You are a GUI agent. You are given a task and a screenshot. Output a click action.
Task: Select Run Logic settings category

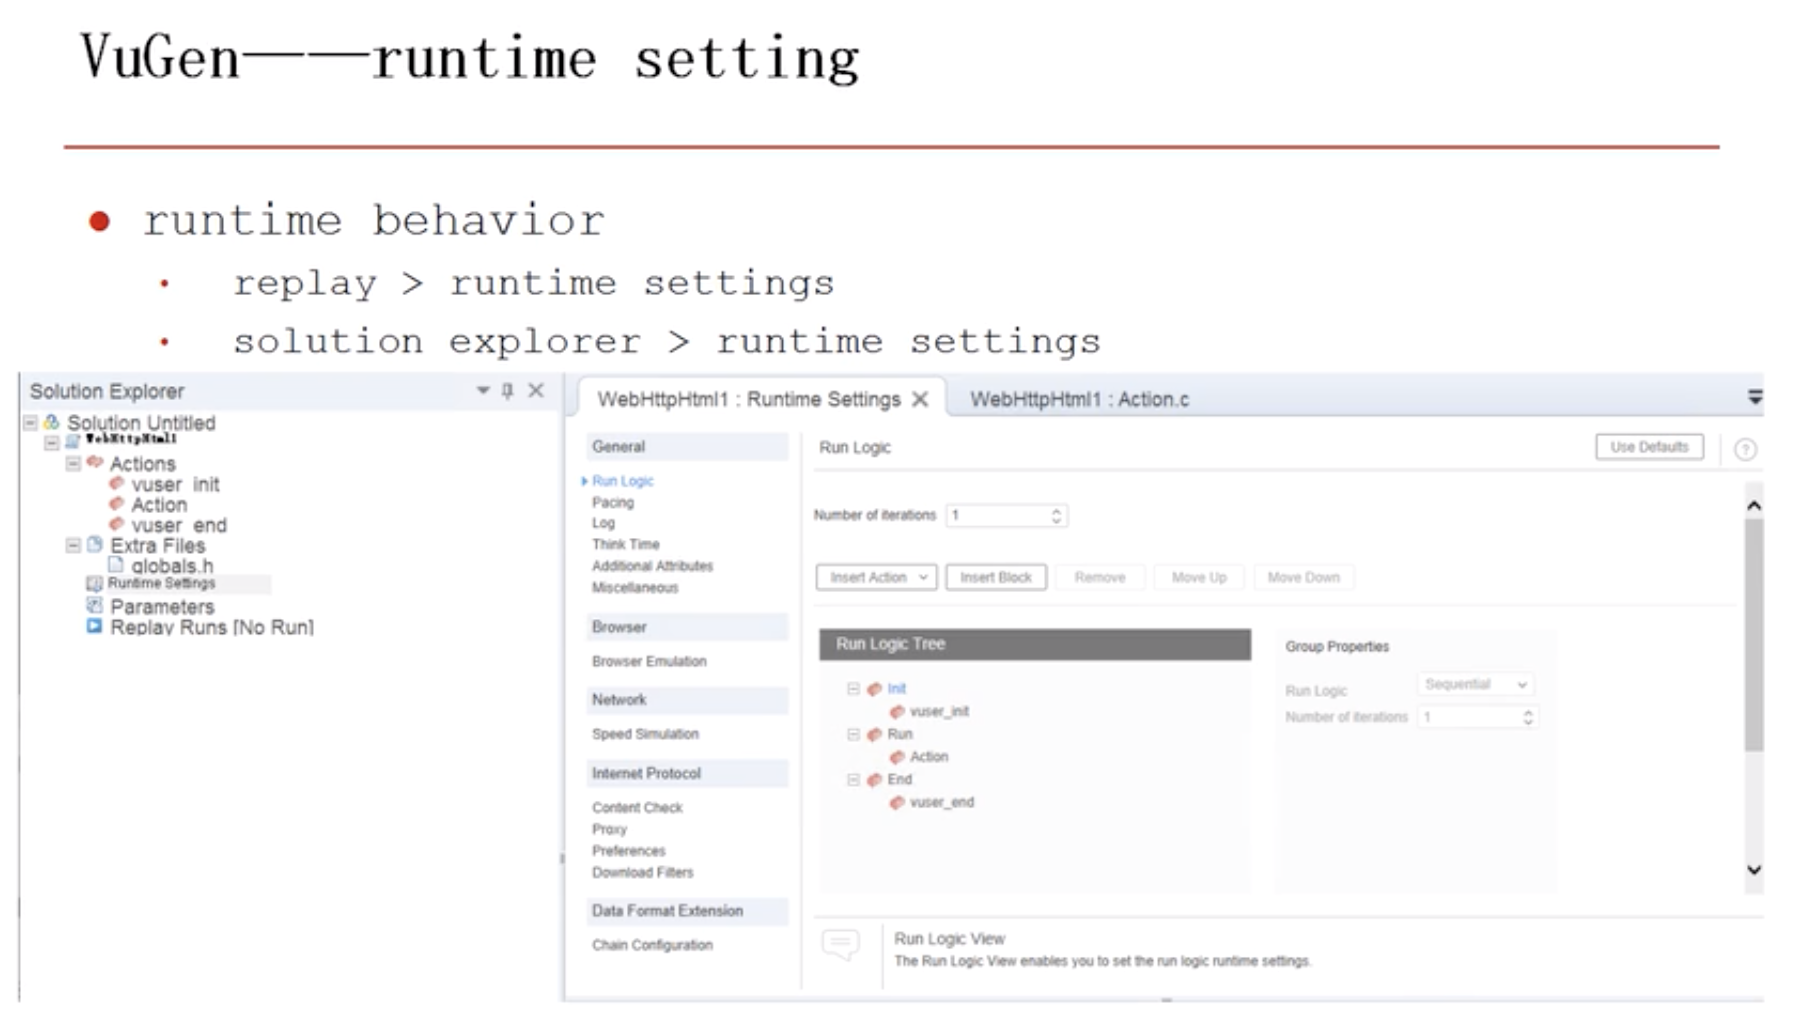pyautogui.click(x=622, y=481)
